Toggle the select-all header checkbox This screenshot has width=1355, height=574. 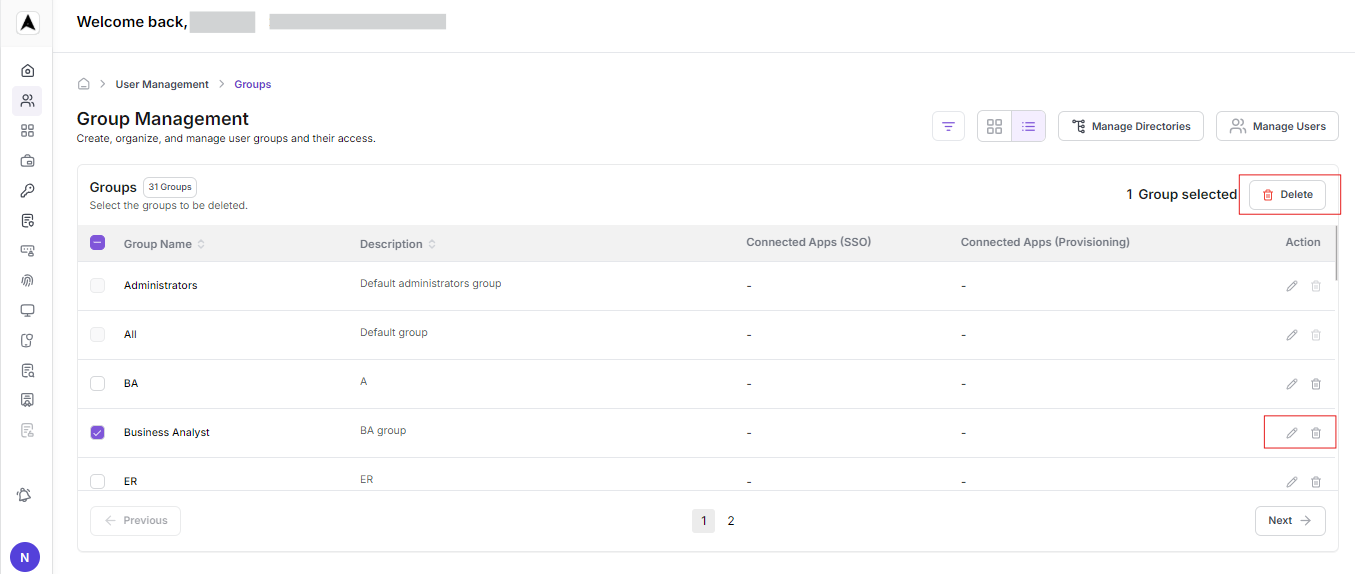97,242
